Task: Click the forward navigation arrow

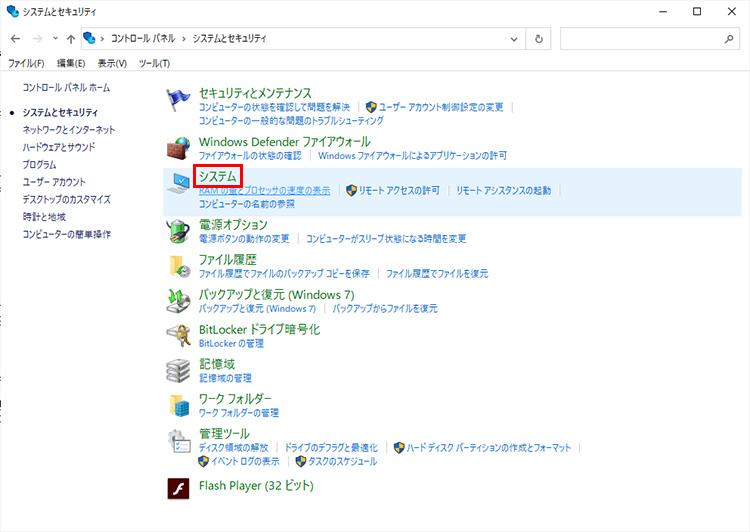Action: coord(37,39)
